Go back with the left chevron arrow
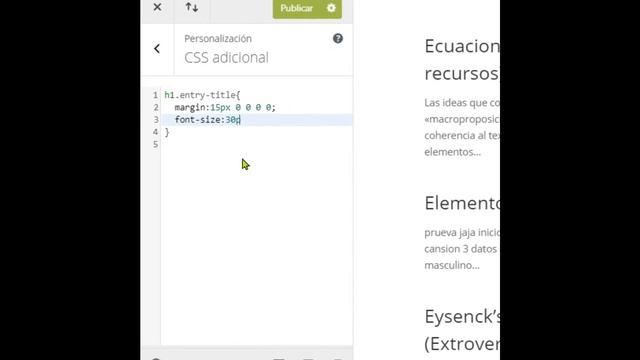Viewport: 640px width, 360px height. tap(157, 49)
